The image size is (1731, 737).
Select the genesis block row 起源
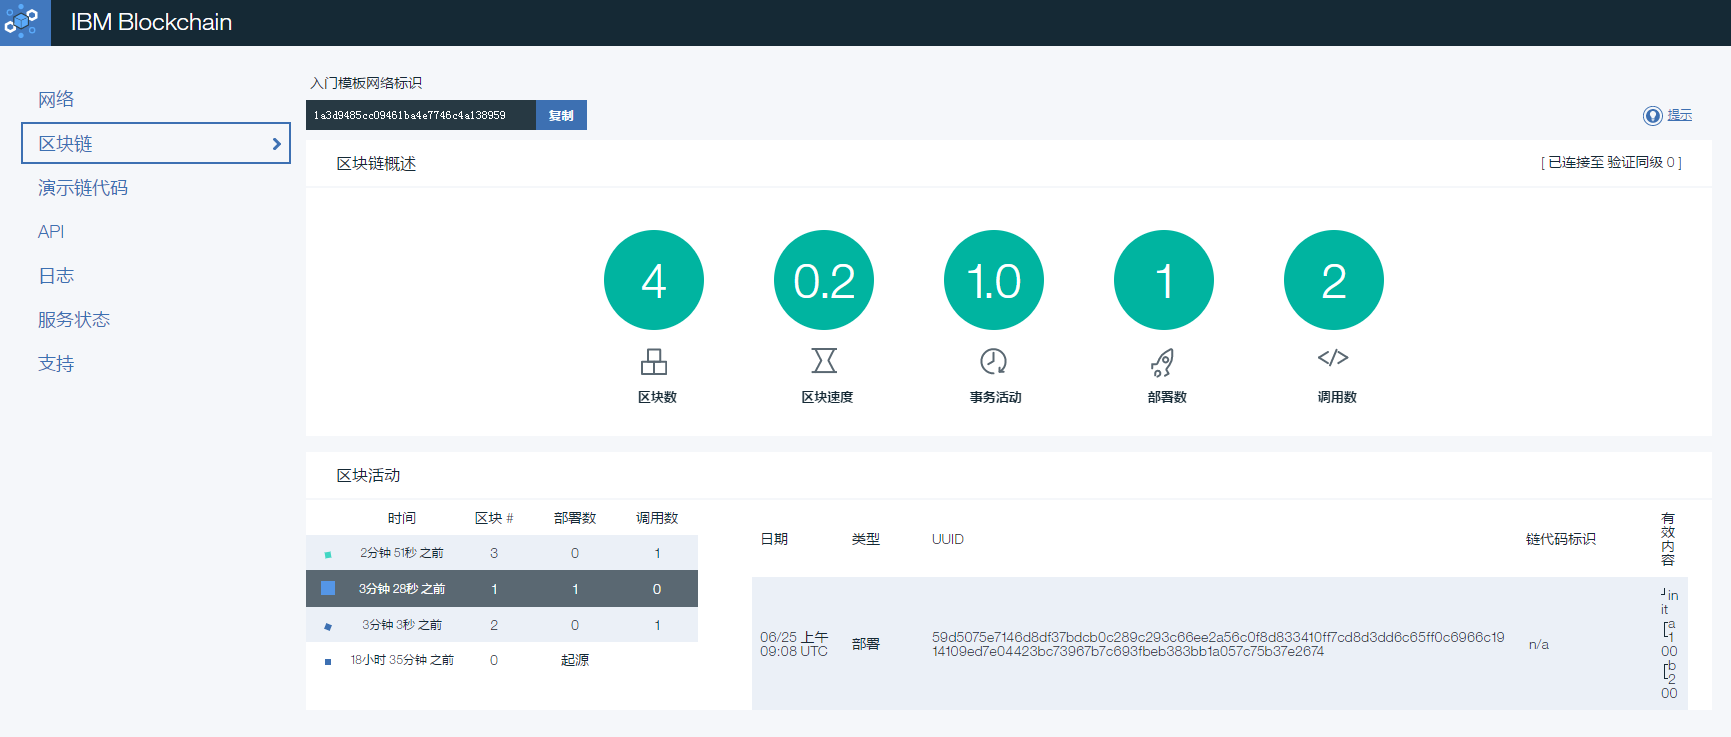coord(501,660)
